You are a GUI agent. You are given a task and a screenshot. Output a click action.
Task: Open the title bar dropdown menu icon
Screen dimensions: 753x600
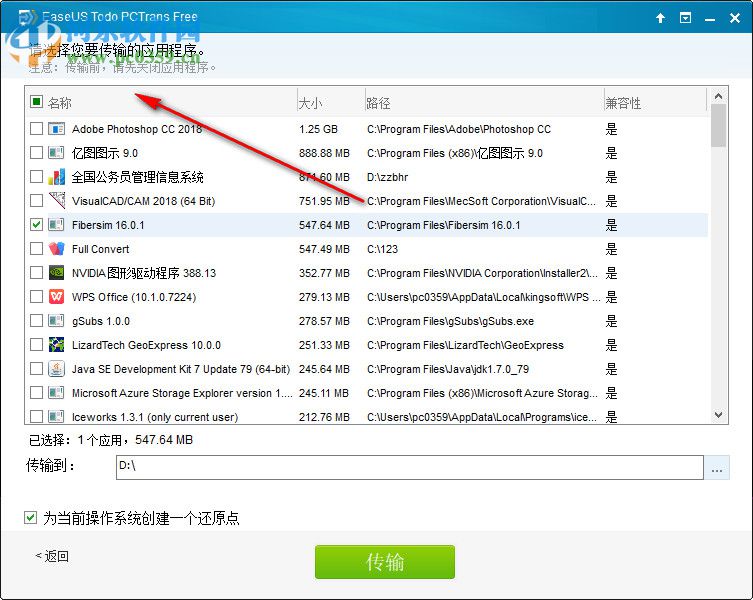point(685,18)
